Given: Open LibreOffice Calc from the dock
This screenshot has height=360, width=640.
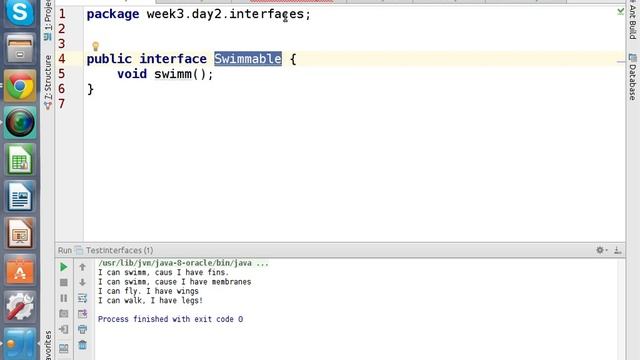Looking at the screenshot, I should pos(20,160).
